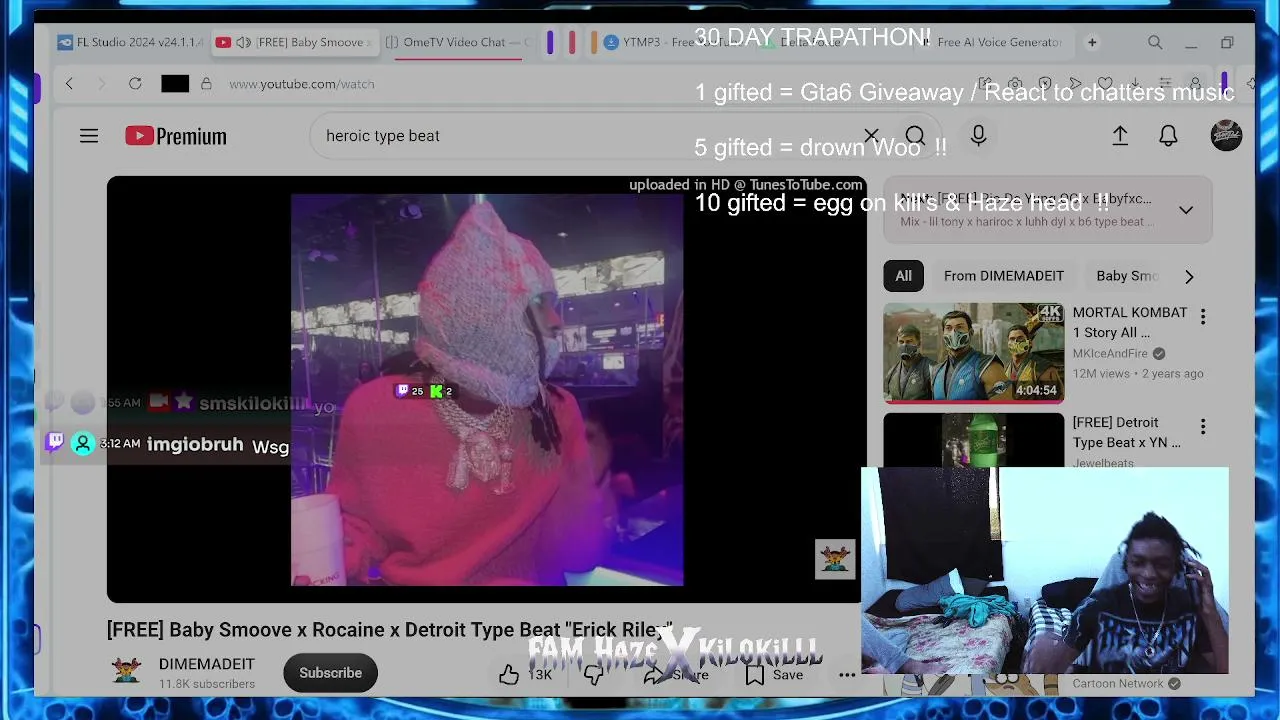The height and width of the screenshot is (720, 1280).
Task: Subscribe to the DIMEMADEIT channel
Action: click(x=330, y=673)
